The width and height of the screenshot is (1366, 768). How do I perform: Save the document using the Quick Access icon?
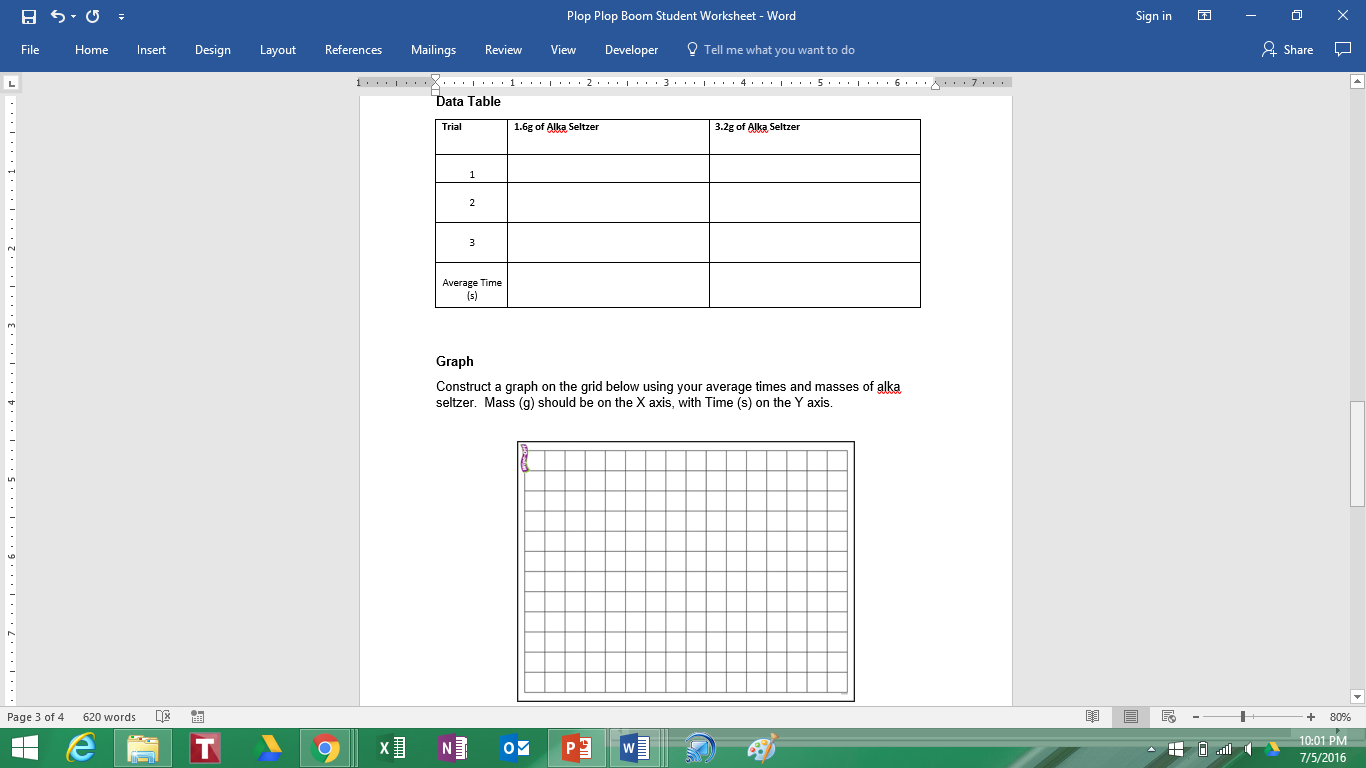(28, 16)
